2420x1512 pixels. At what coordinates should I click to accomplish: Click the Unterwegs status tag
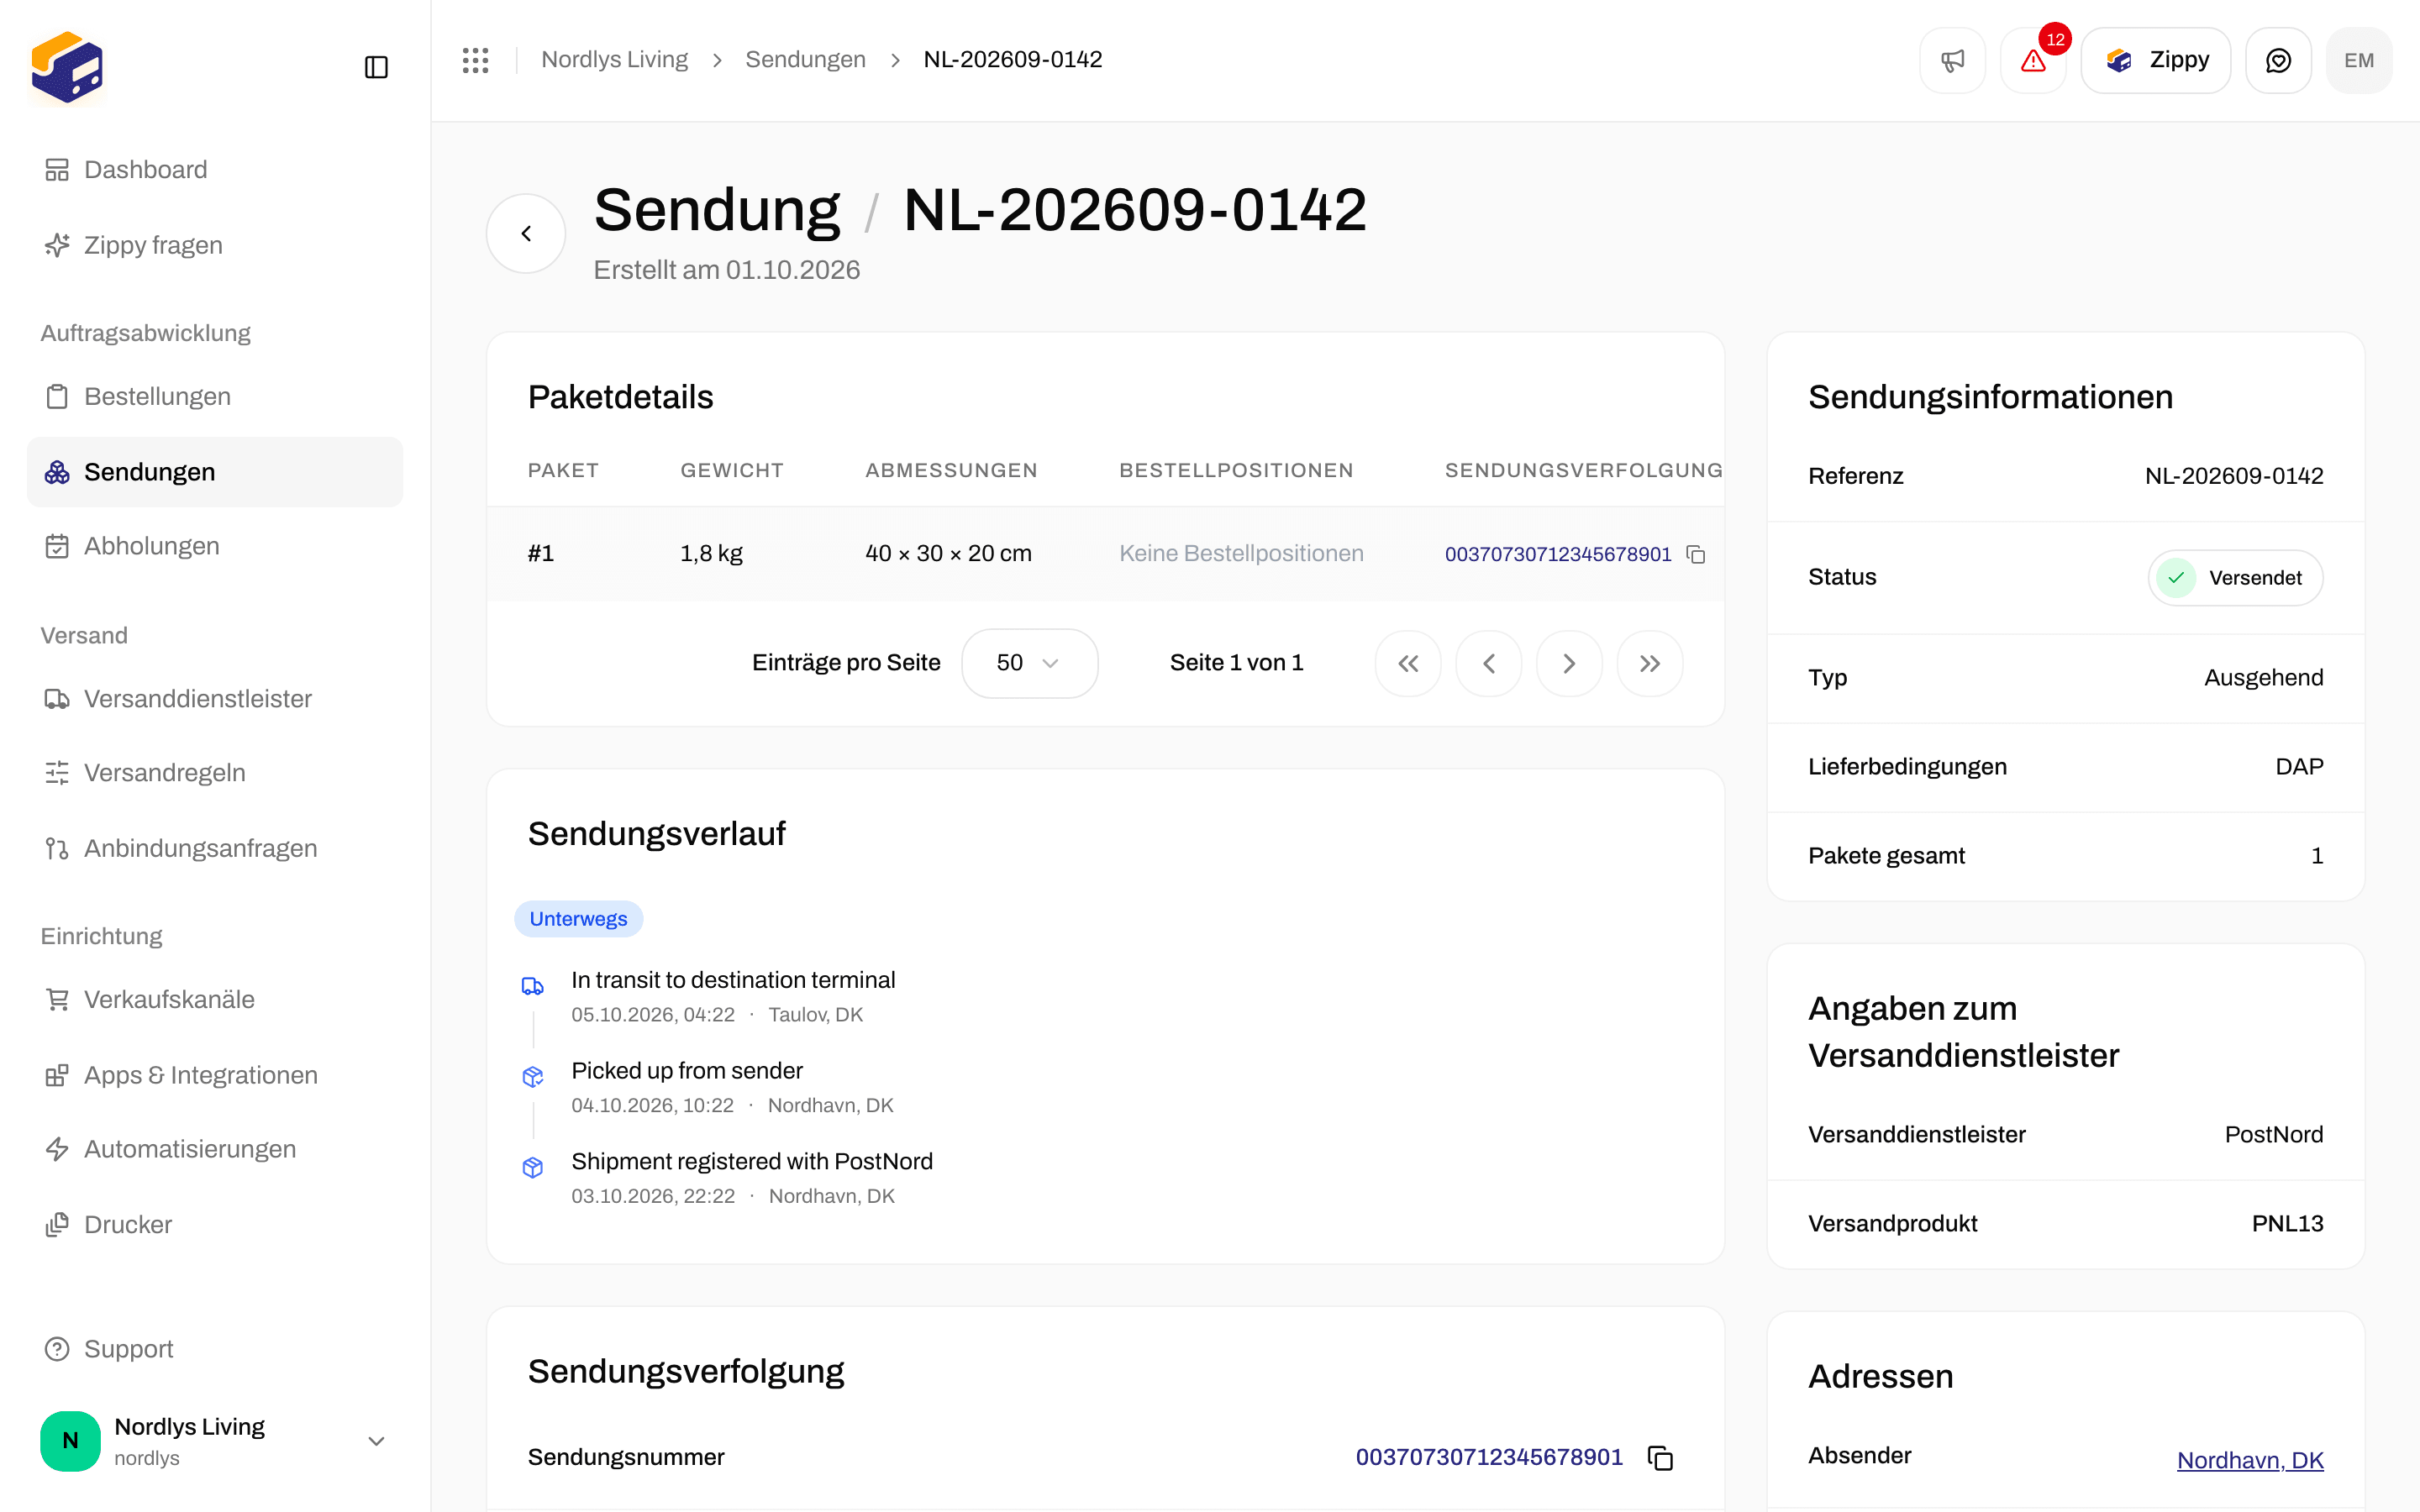point(578,919)
